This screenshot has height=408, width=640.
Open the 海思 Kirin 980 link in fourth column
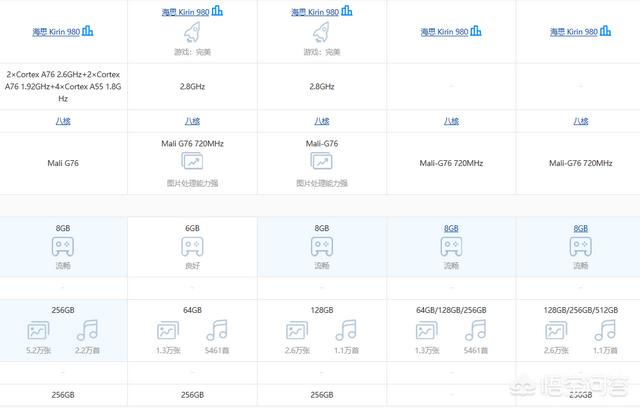444,32
